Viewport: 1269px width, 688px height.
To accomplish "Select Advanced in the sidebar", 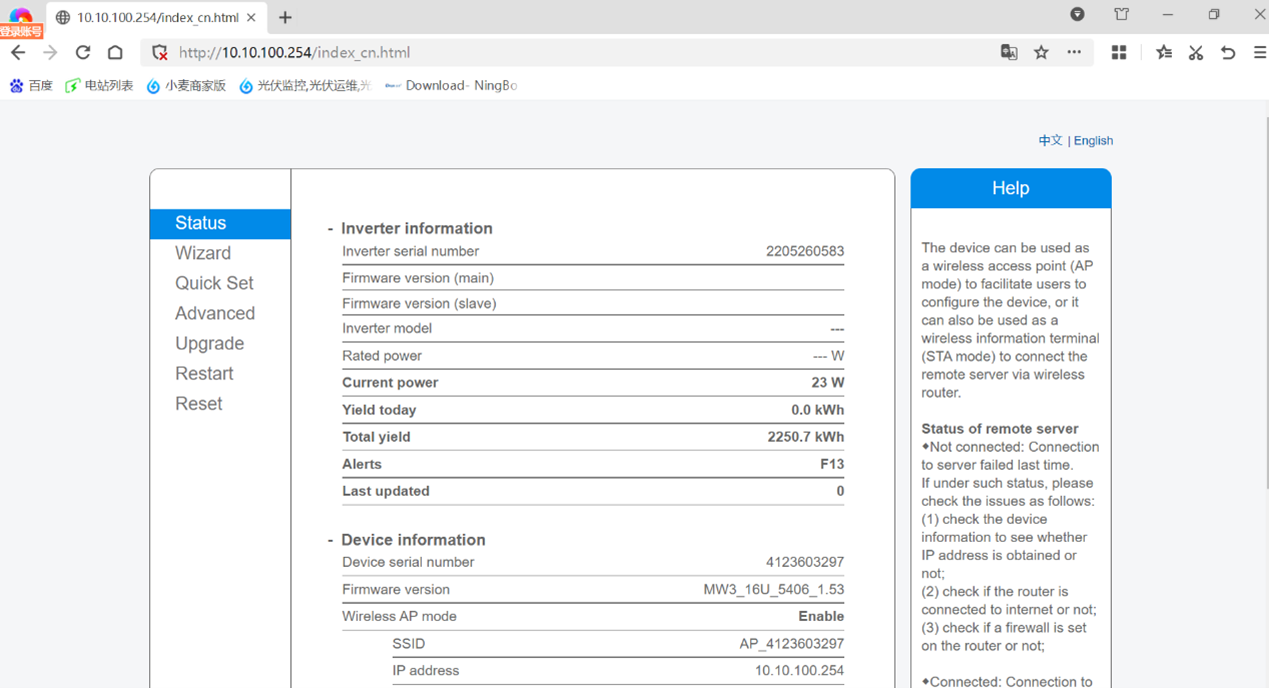I will click(x=215, y=313).
